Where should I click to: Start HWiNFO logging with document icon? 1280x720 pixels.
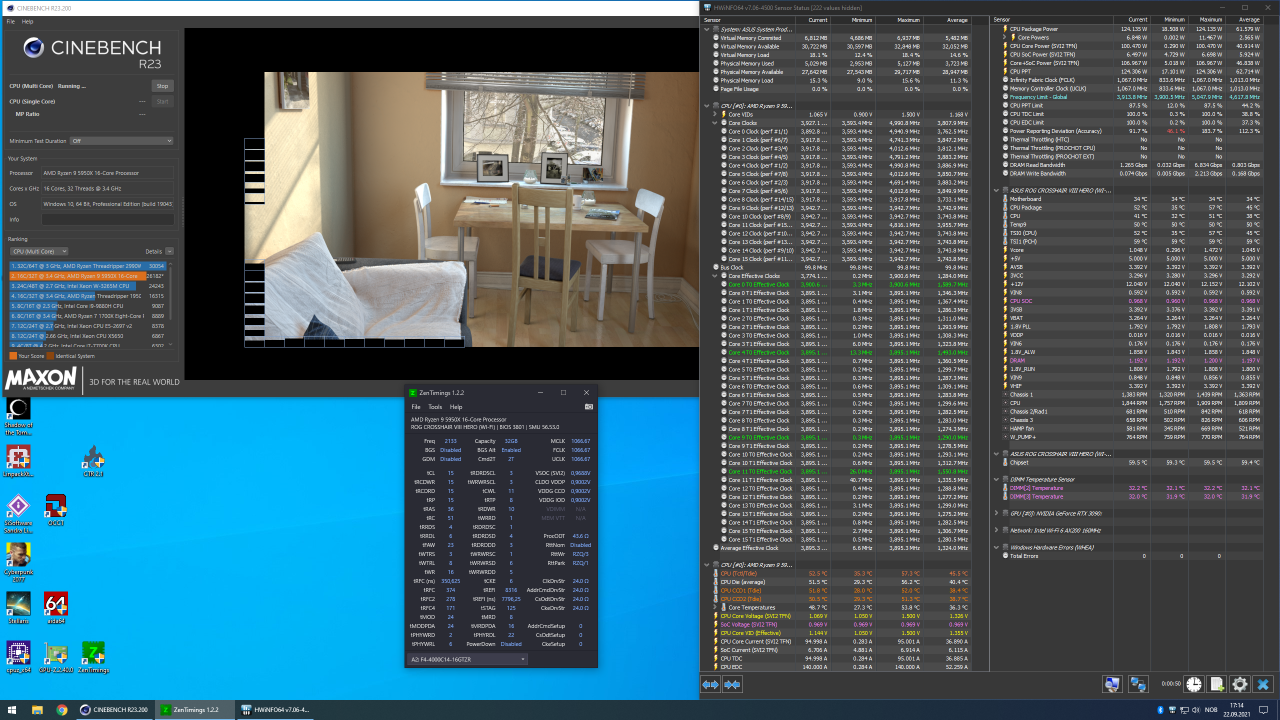point(1217,684)
